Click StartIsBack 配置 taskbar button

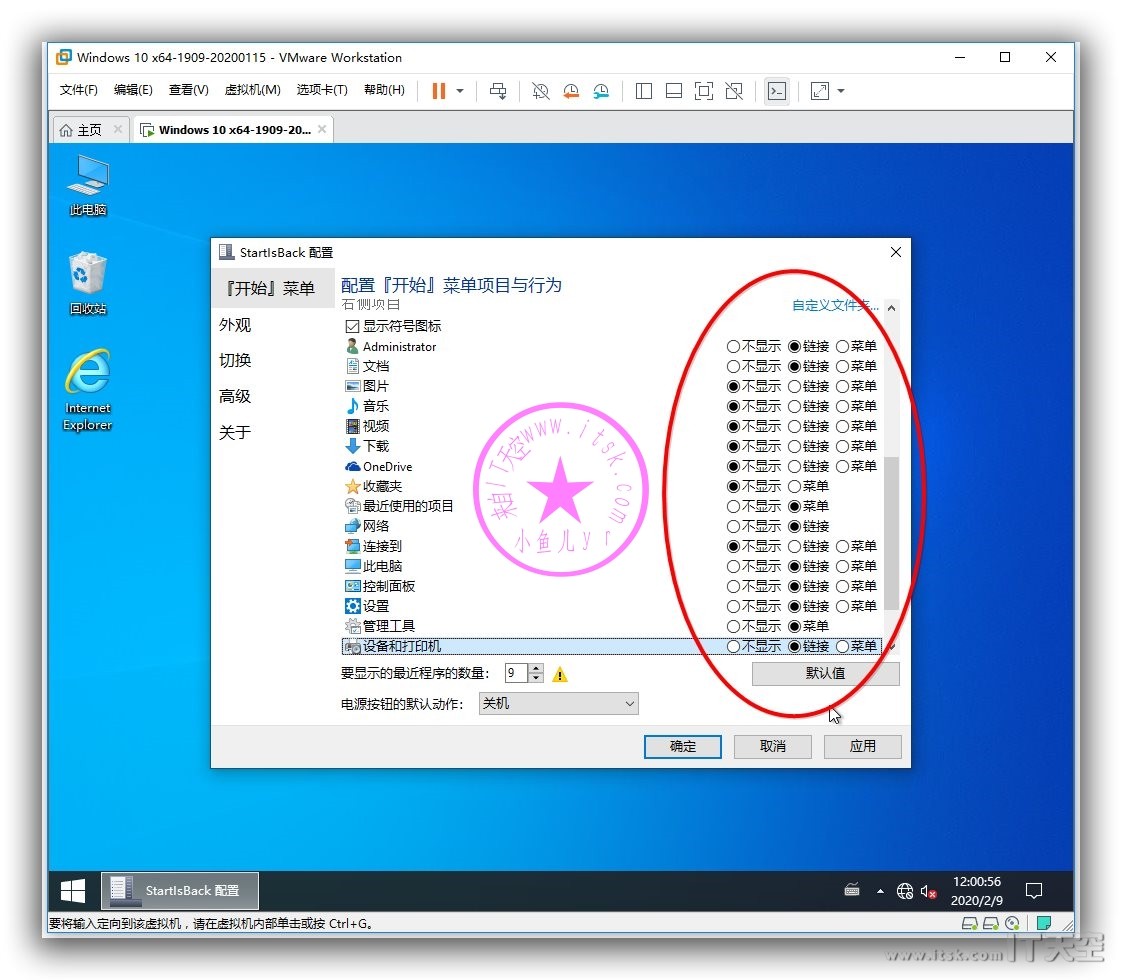(x=180, y=891)
